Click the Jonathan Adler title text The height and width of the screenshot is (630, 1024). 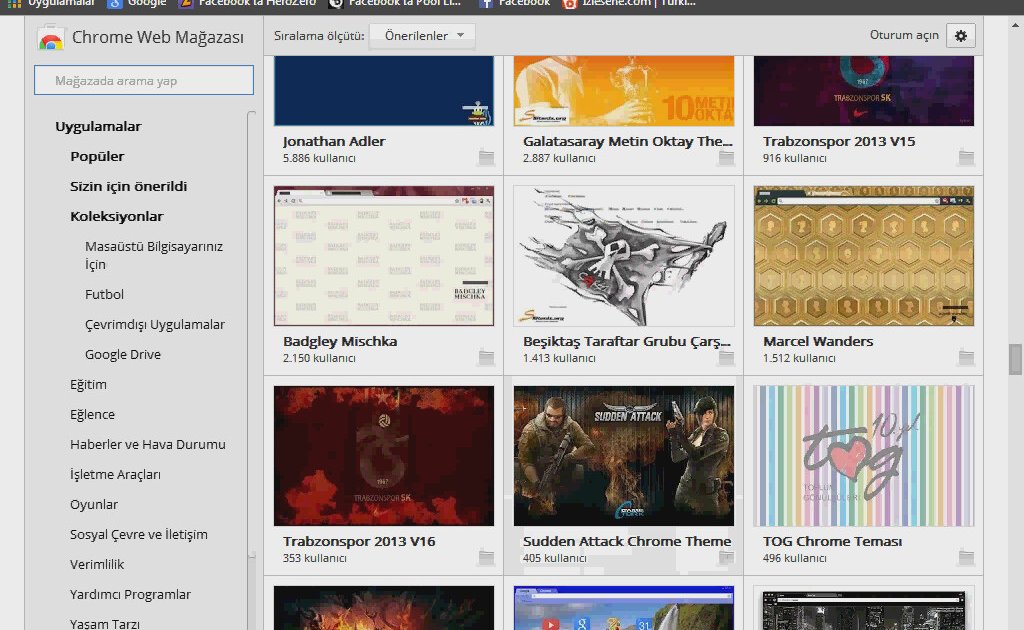[334, 142]
